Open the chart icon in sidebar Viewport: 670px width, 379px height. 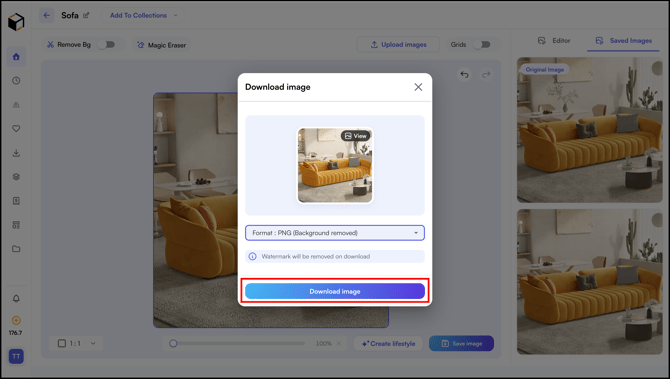click(16, 105)
